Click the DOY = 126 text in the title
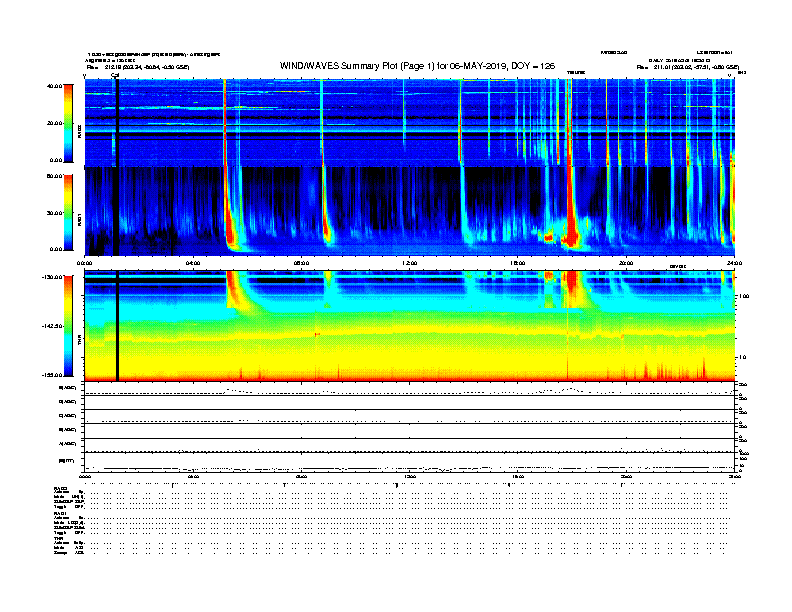The height and width of the screenshot is (612, 792). (533, 66)
